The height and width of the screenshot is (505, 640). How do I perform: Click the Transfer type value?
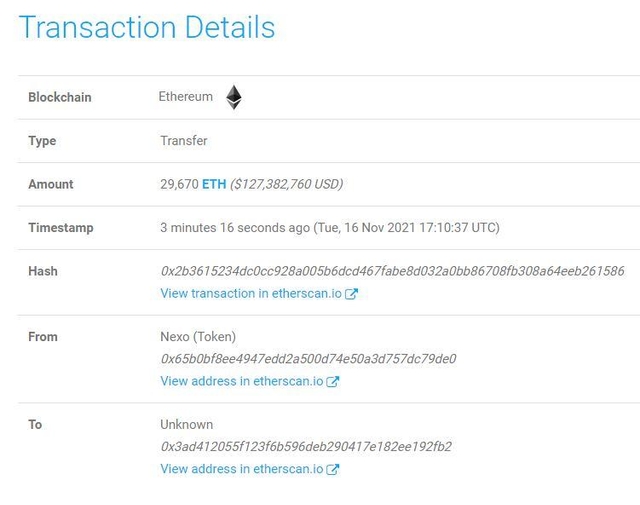point(184,141)
